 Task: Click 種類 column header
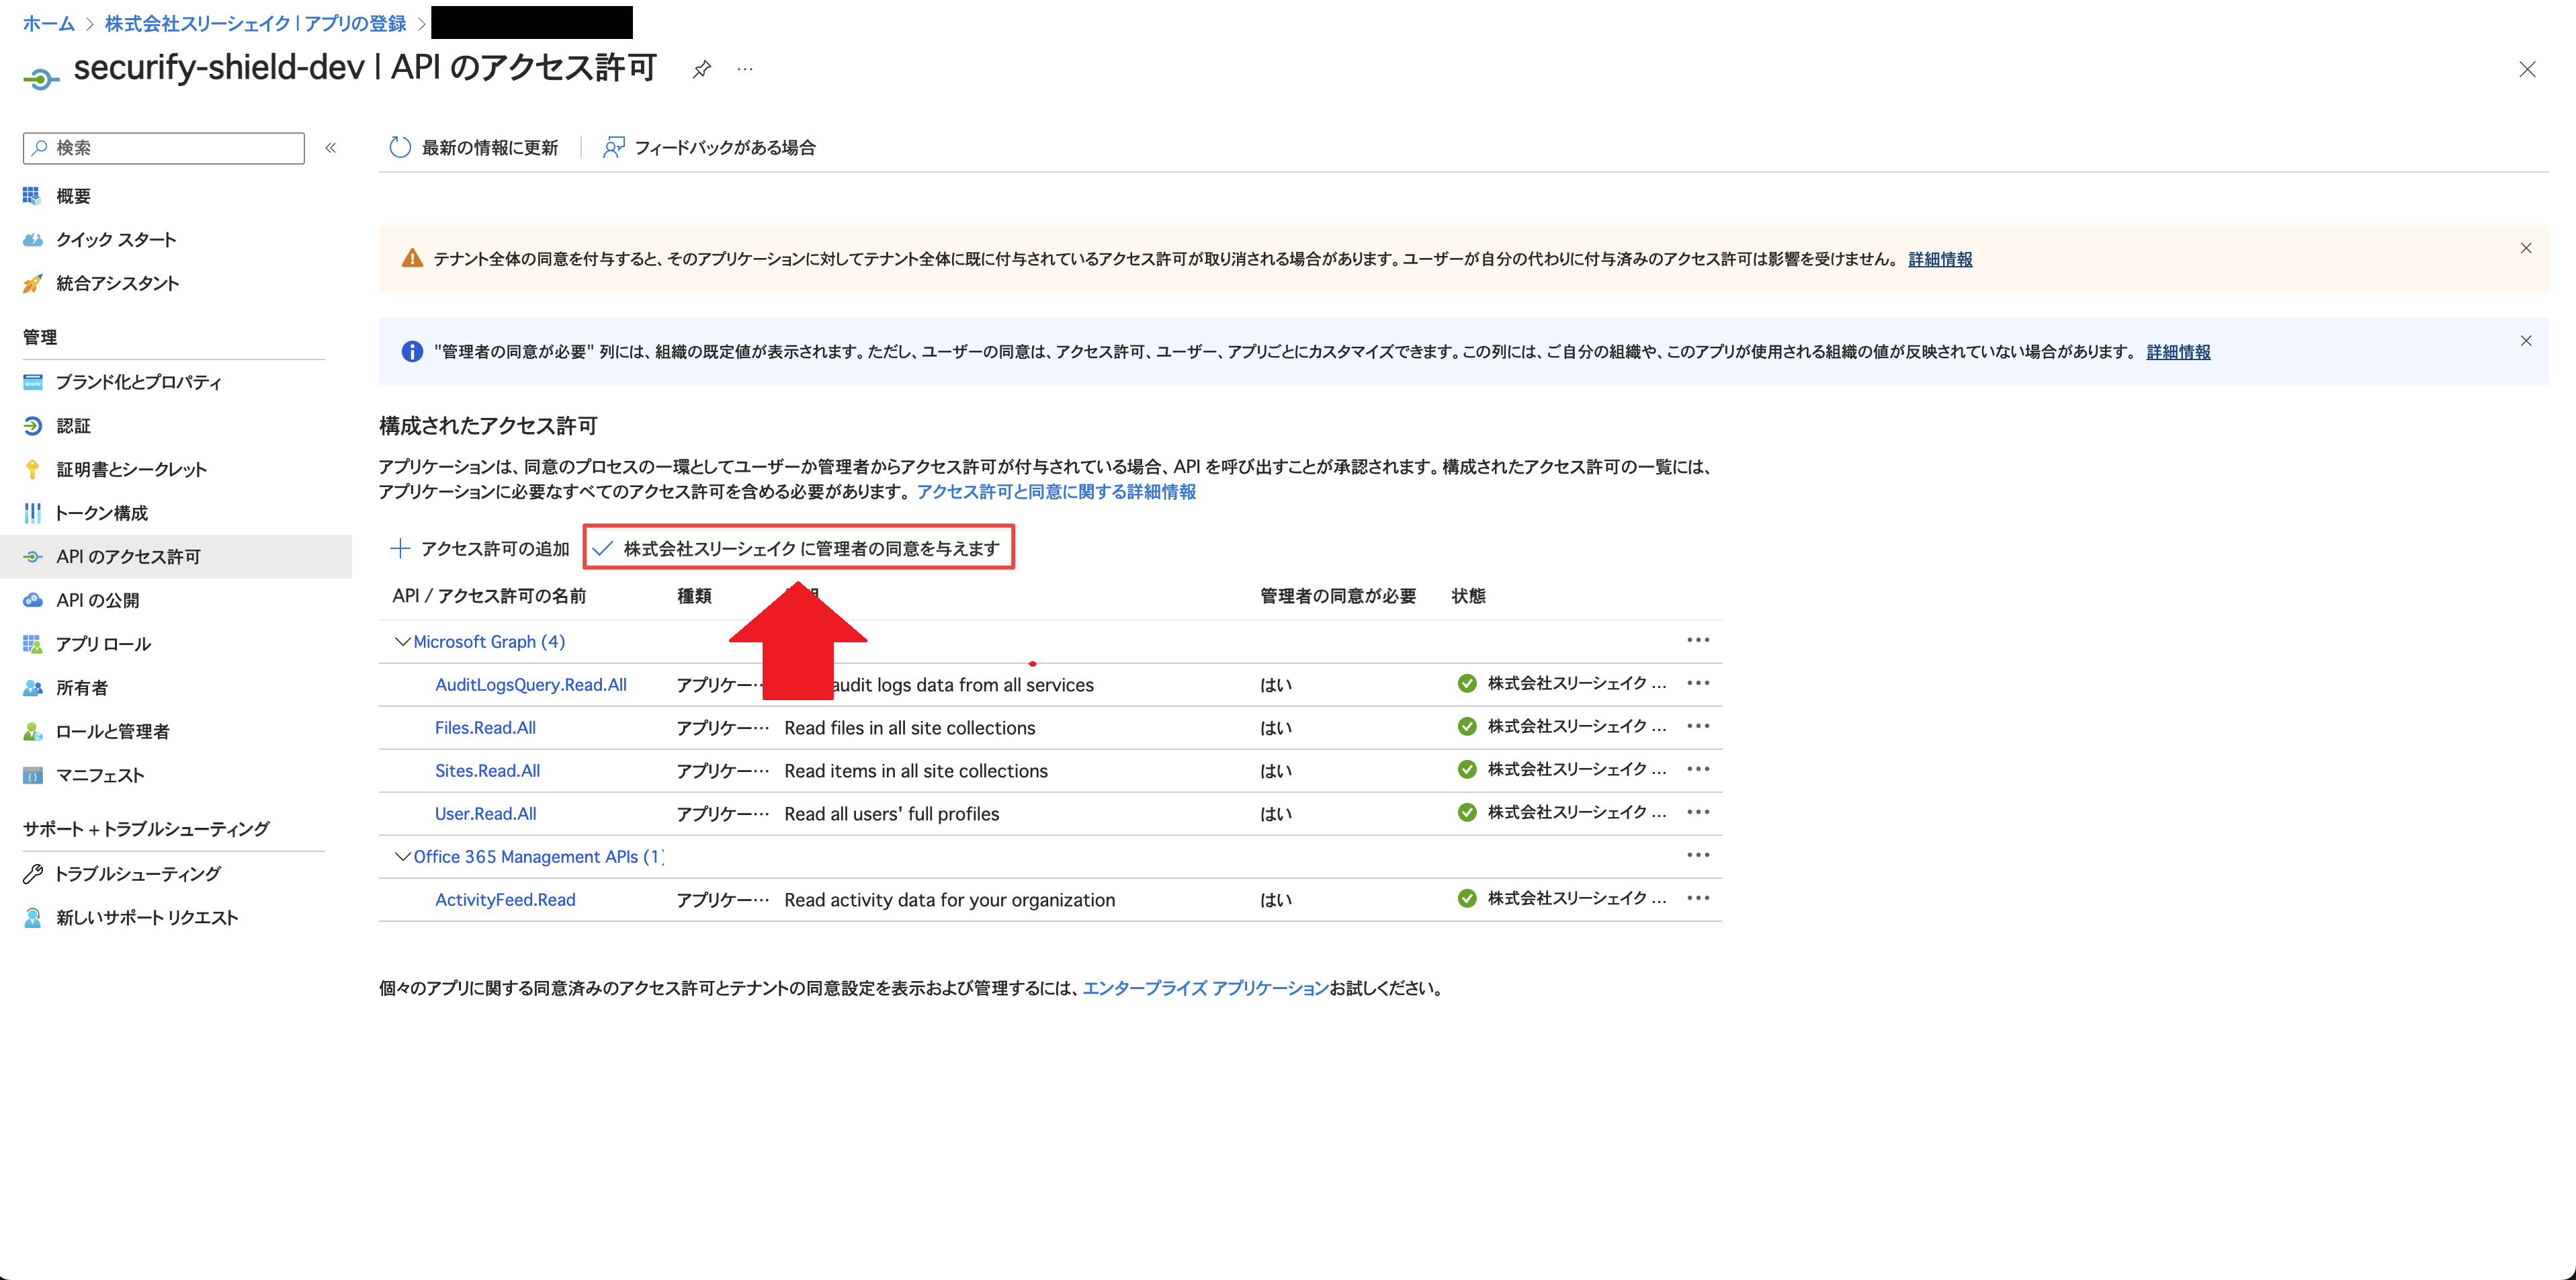tap(694, 596)
